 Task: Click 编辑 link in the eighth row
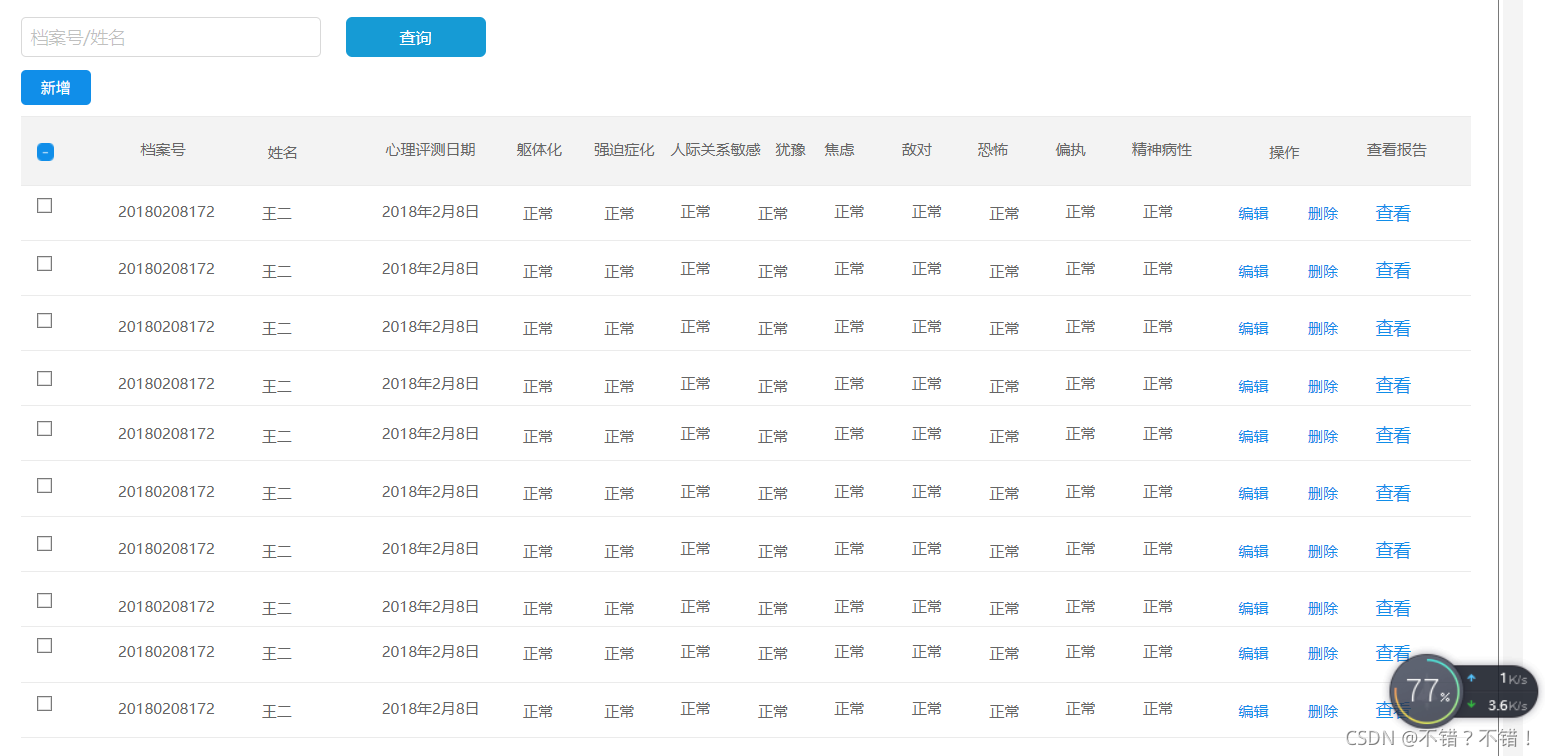click(1253, 608)
